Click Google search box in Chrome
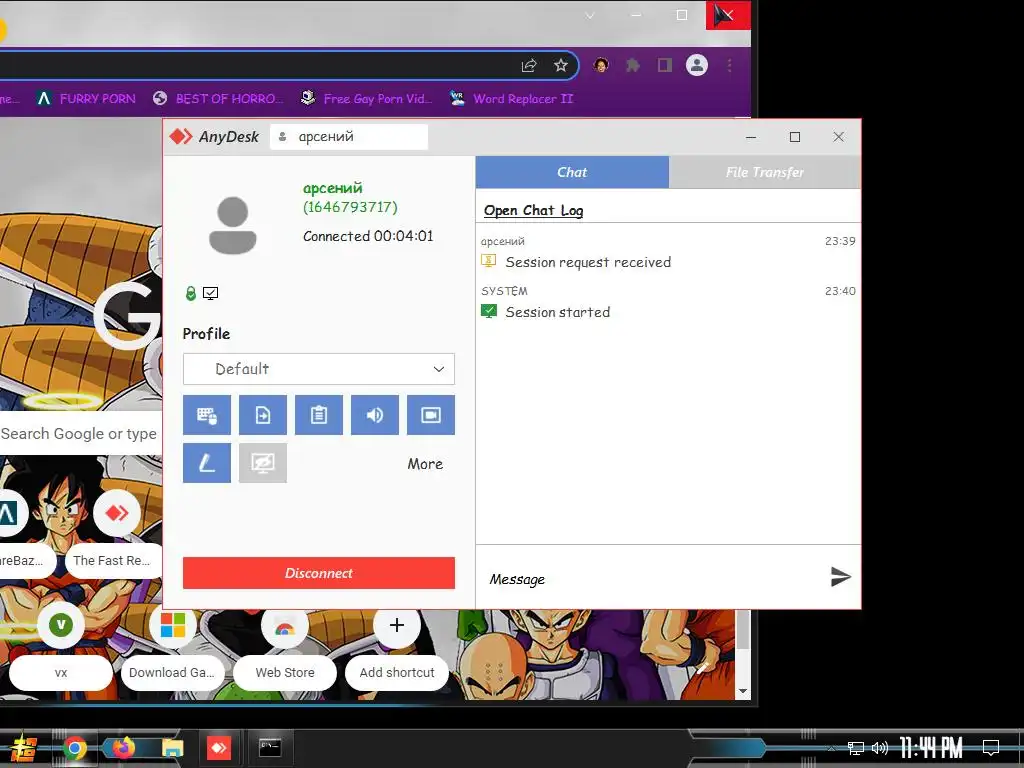Image resolution: width=1024 pixels, height=768 pixels. coord(80,434)
